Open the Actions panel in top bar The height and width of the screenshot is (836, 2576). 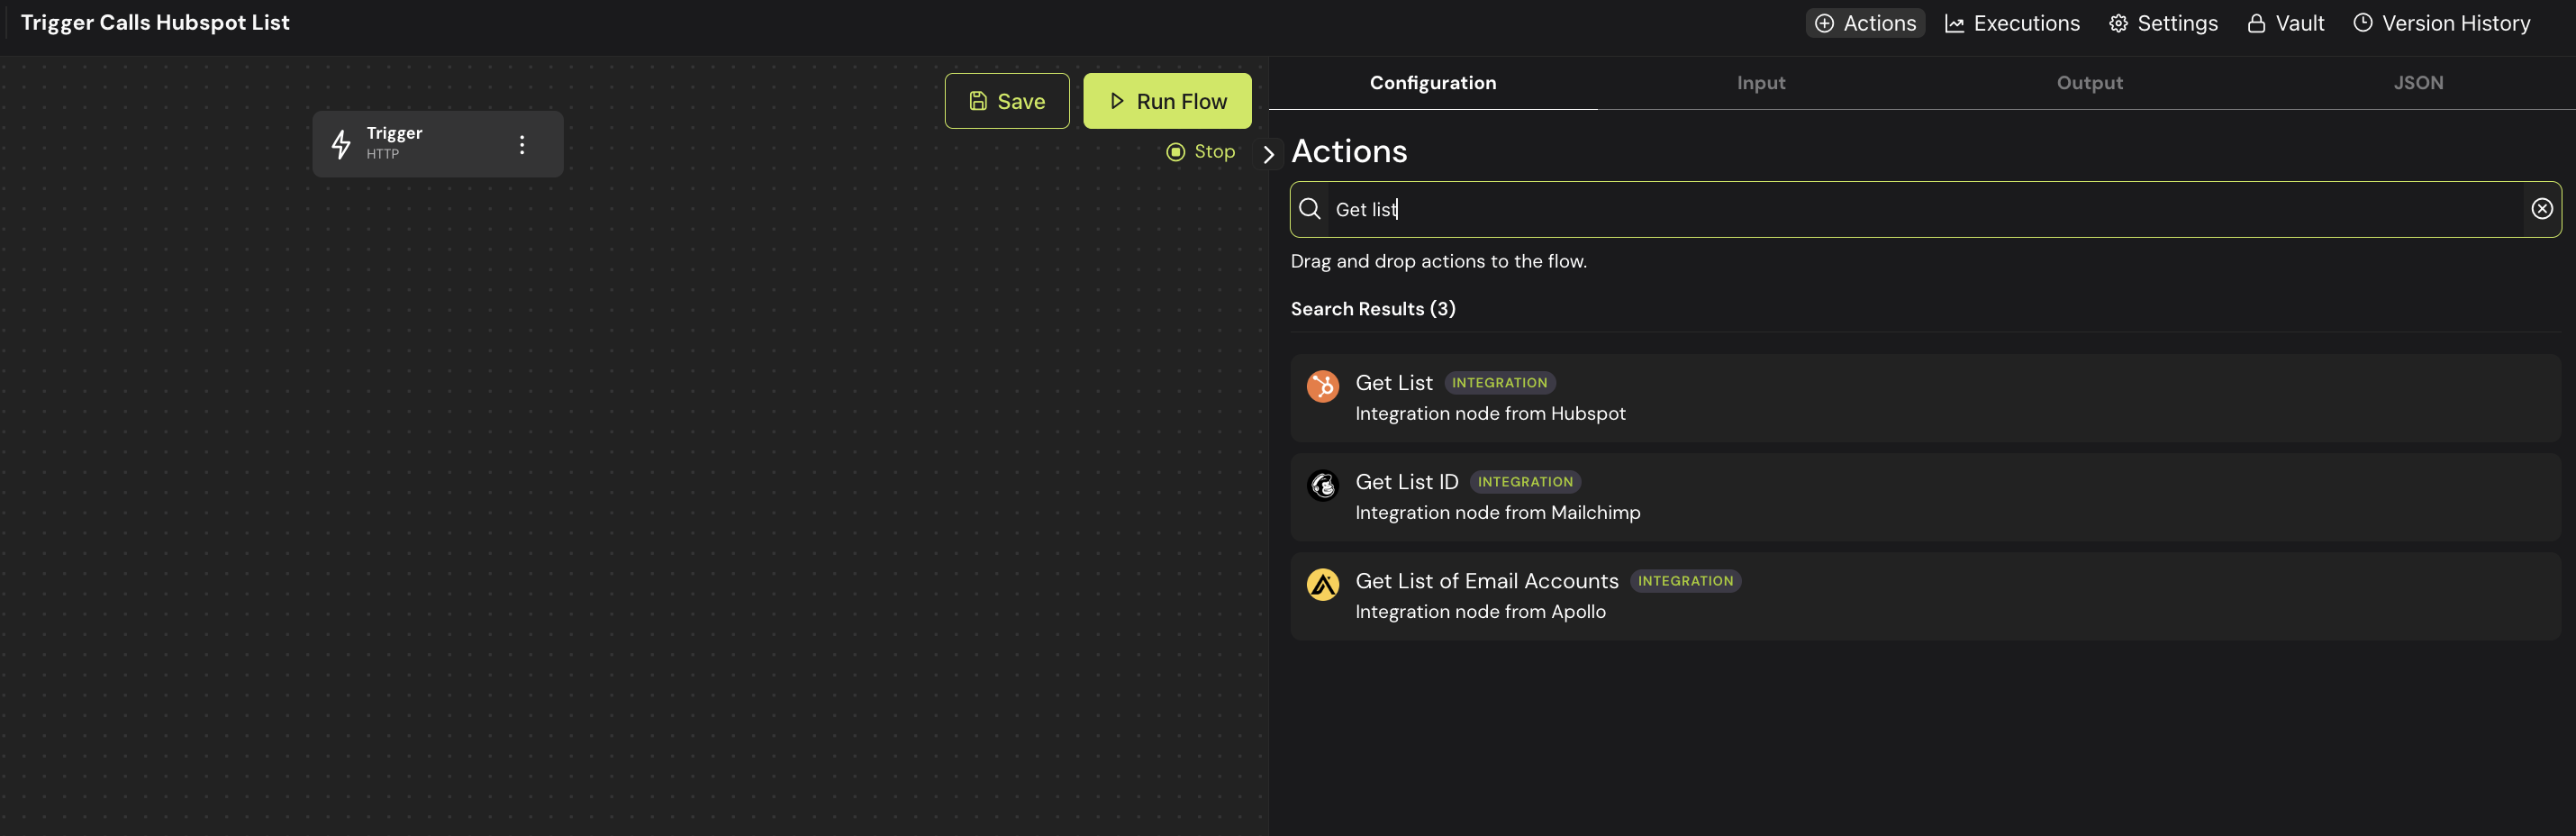click(x=1864, y=23)
